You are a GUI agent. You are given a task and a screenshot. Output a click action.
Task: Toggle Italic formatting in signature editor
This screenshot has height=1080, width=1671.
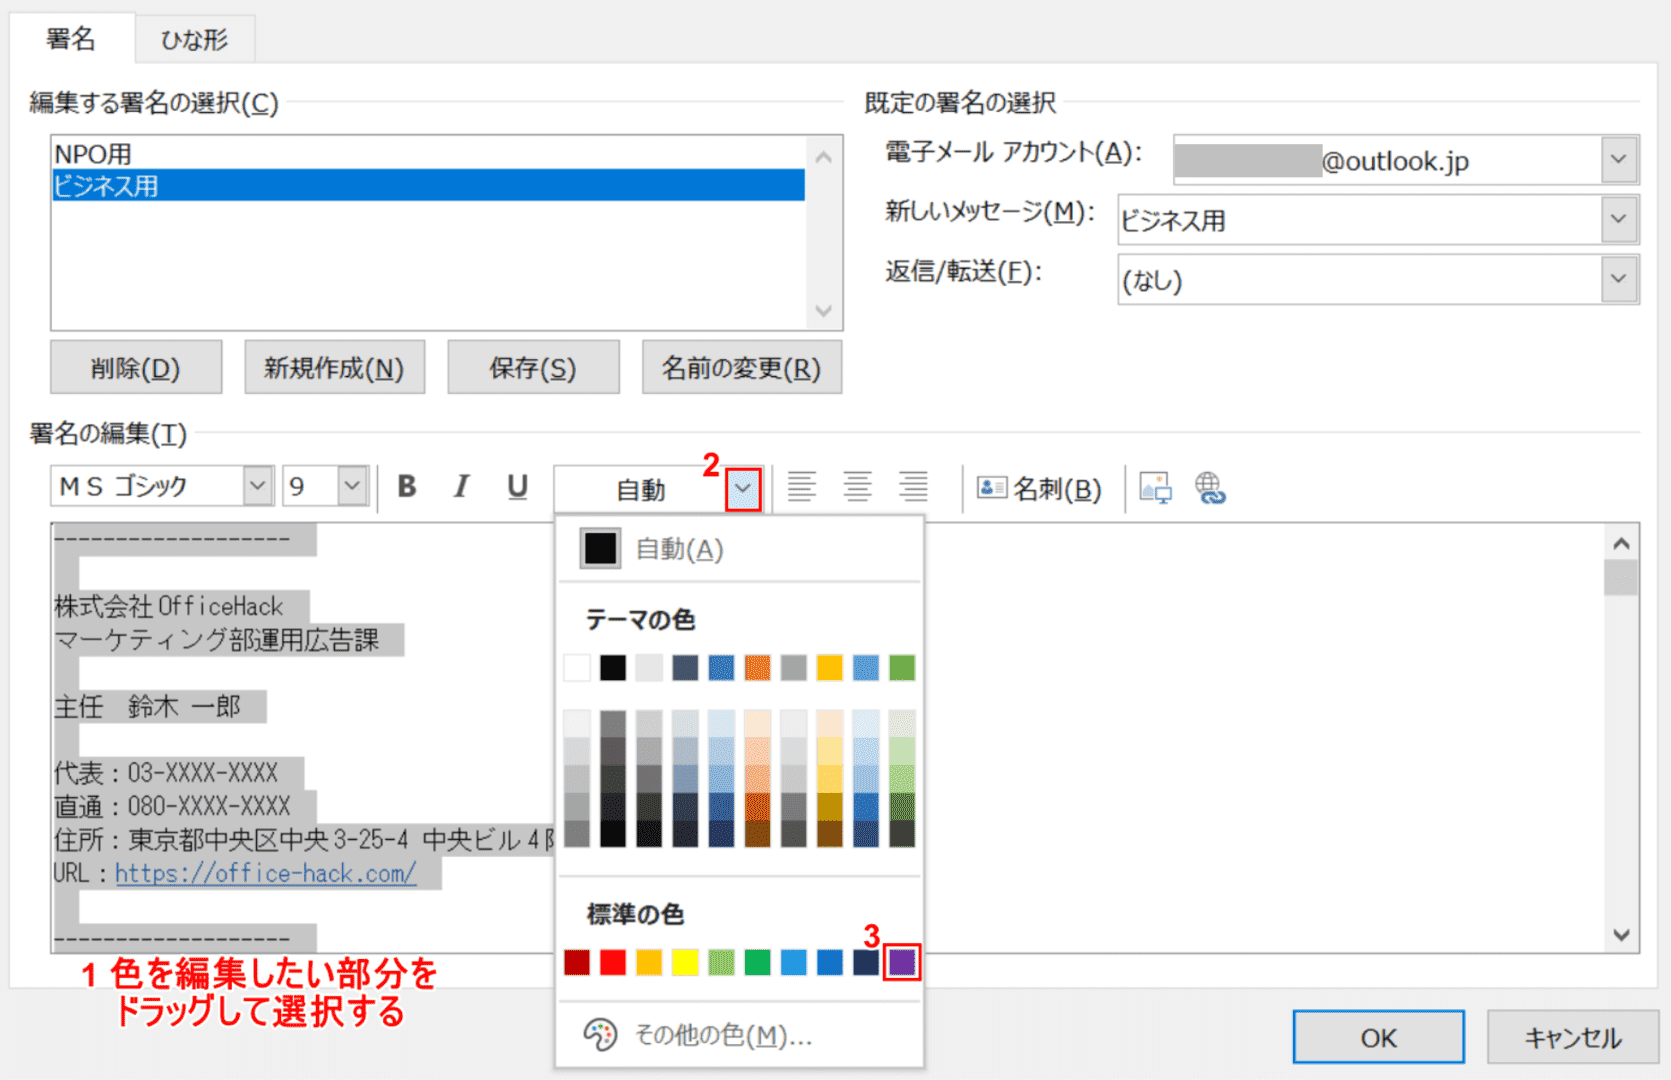click(x=461, y=487)
